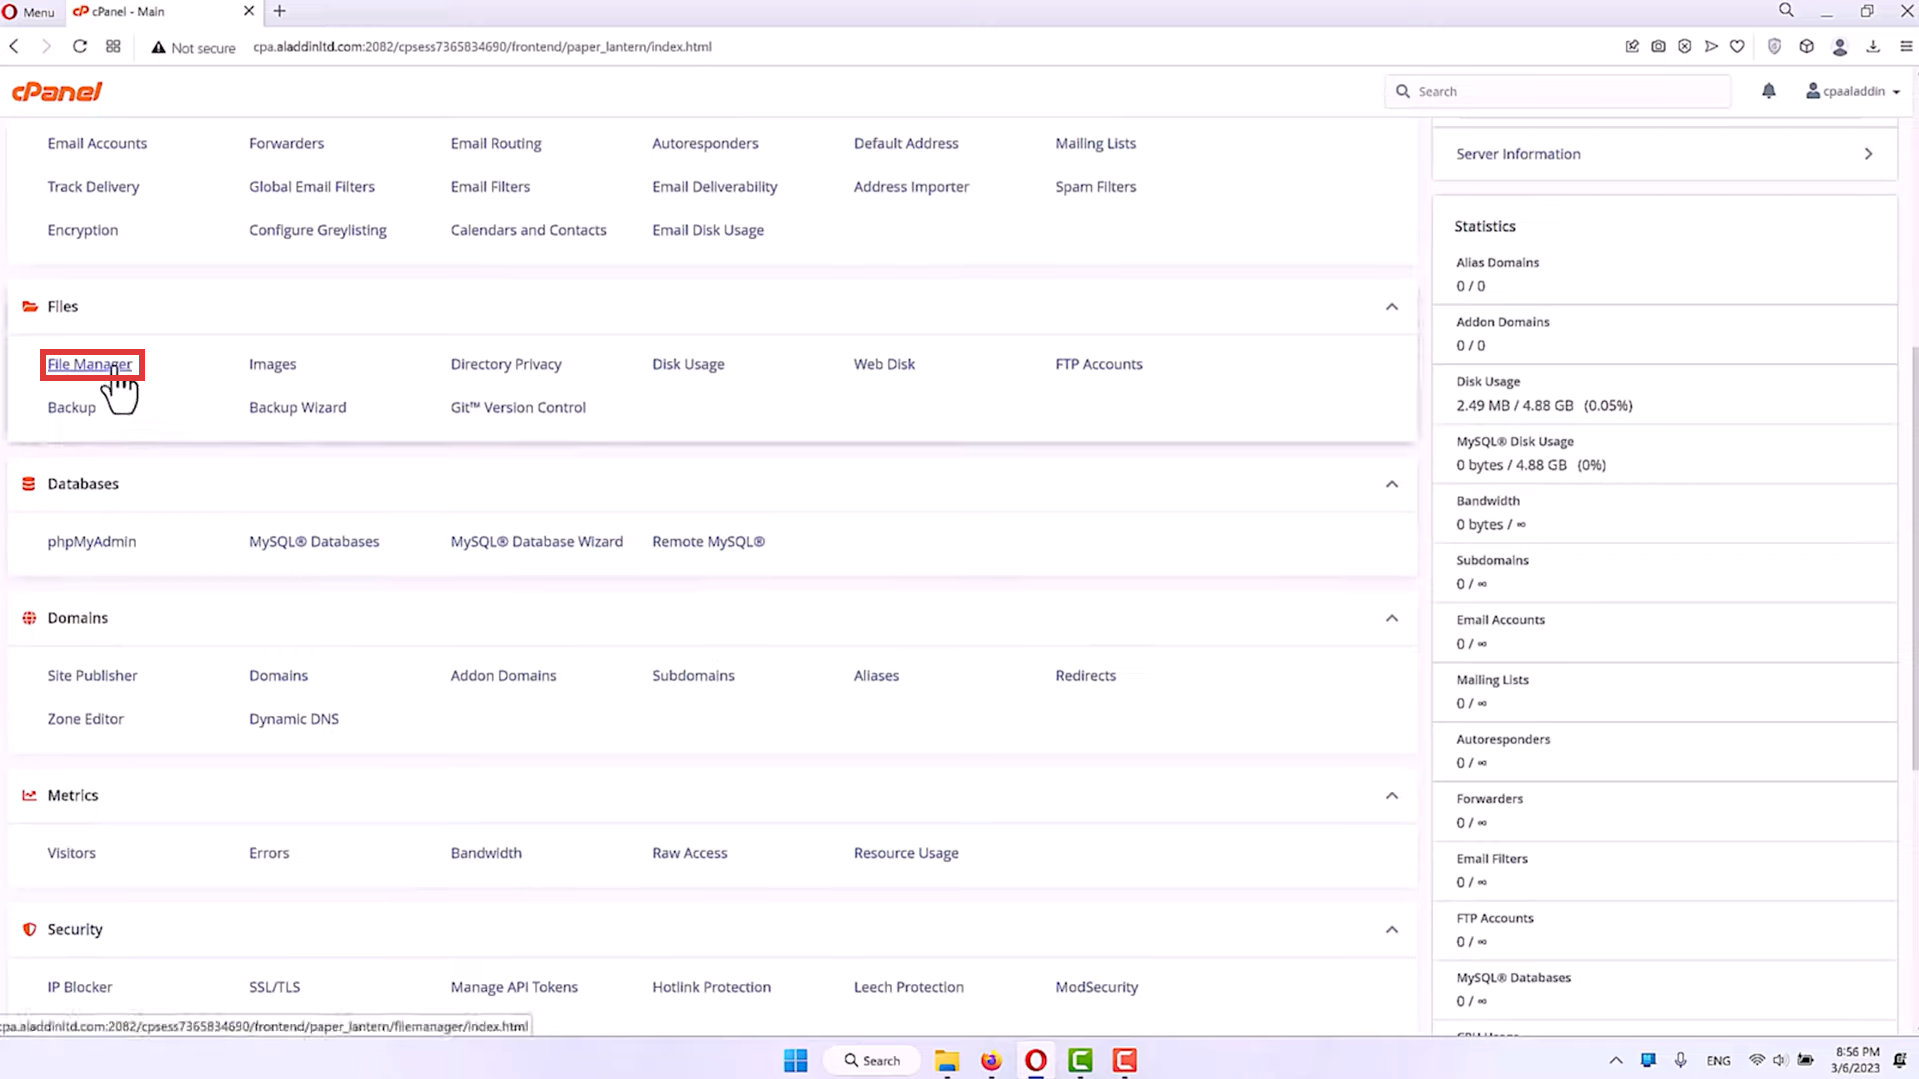The image size is (1919, 1079).
Task: Collapse the Files section
Action: 1391,307
